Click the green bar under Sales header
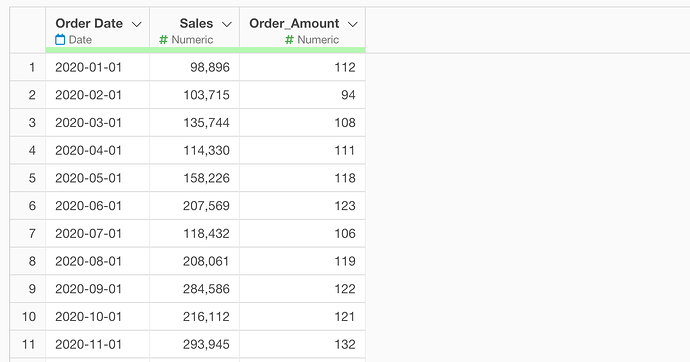The width and height of the screenshot is (690, 362). pos(195,50)
